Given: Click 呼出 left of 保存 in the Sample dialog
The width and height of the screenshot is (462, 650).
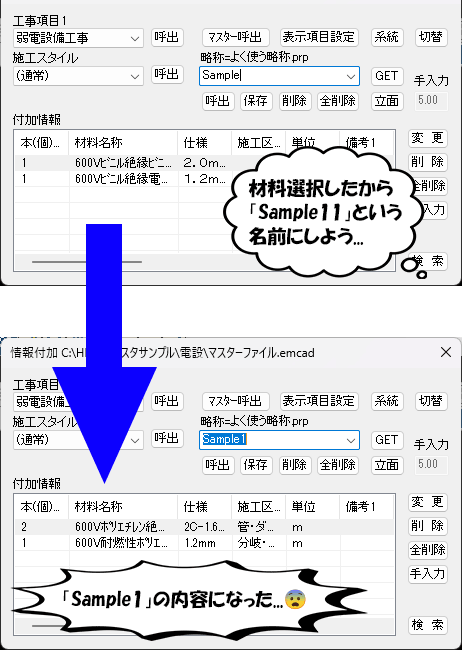Looking at the screenshot, I should click(218, 101).
